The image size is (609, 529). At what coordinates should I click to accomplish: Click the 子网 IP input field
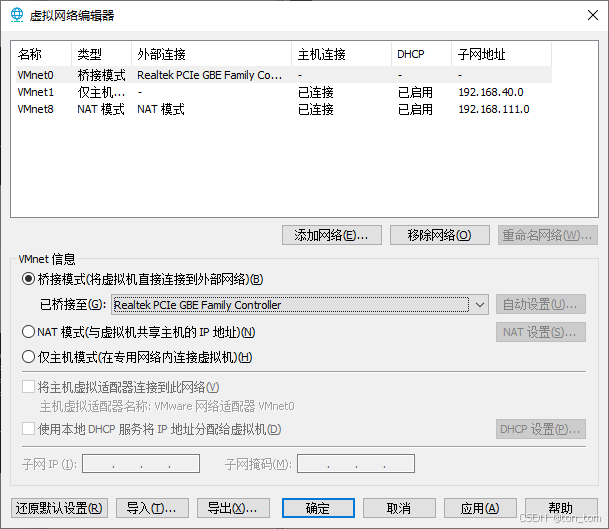pos(141,463)
